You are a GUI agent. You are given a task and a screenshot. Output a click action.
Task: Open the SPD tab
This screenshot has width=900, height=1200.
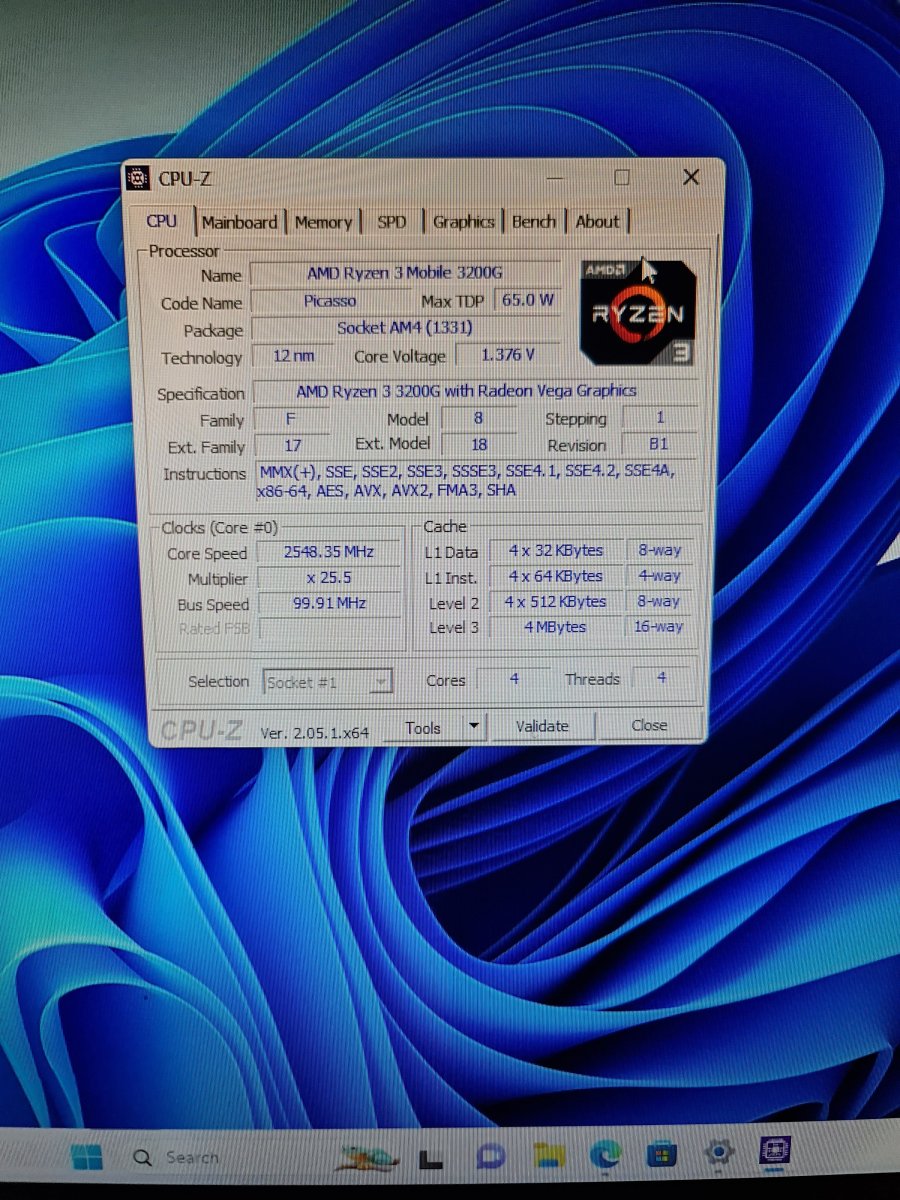(x=392, y=221)
